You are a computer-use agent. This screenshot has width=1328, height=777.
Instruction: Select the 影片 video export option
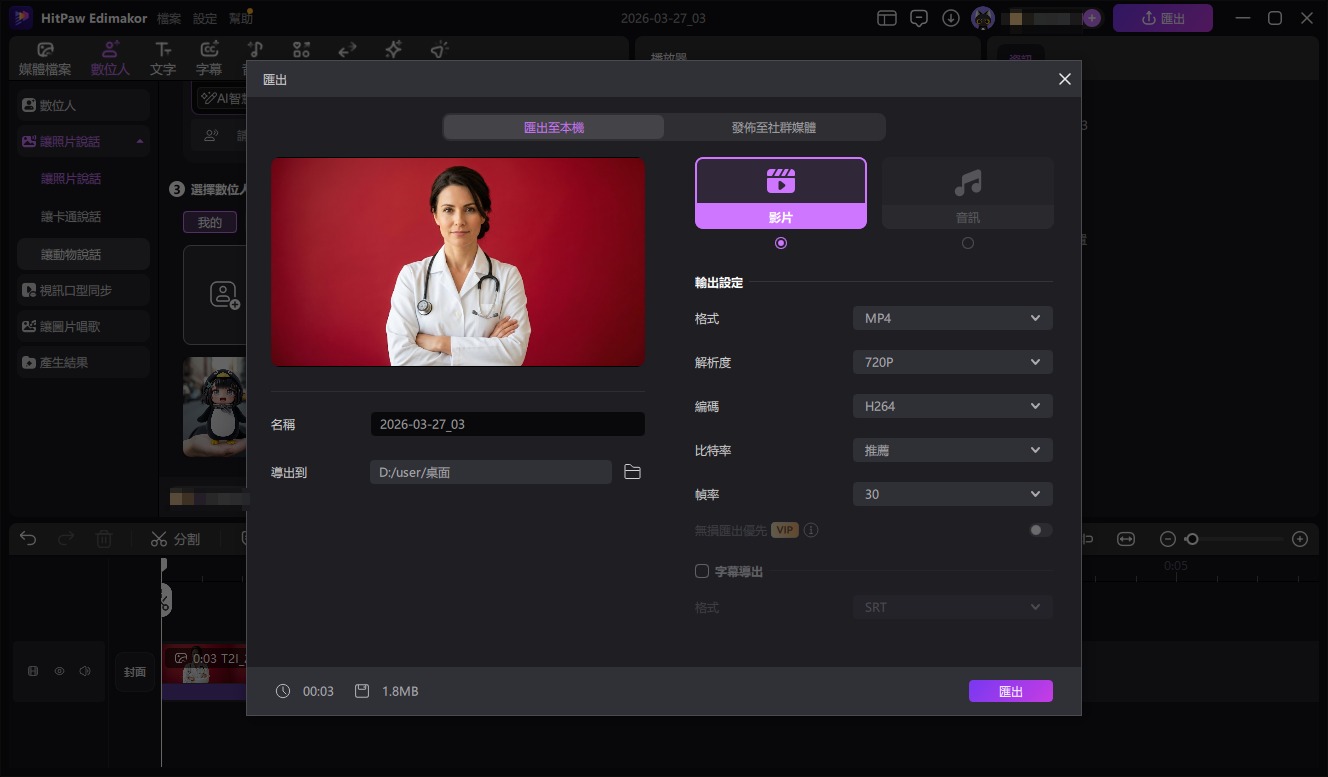point(780,192)
